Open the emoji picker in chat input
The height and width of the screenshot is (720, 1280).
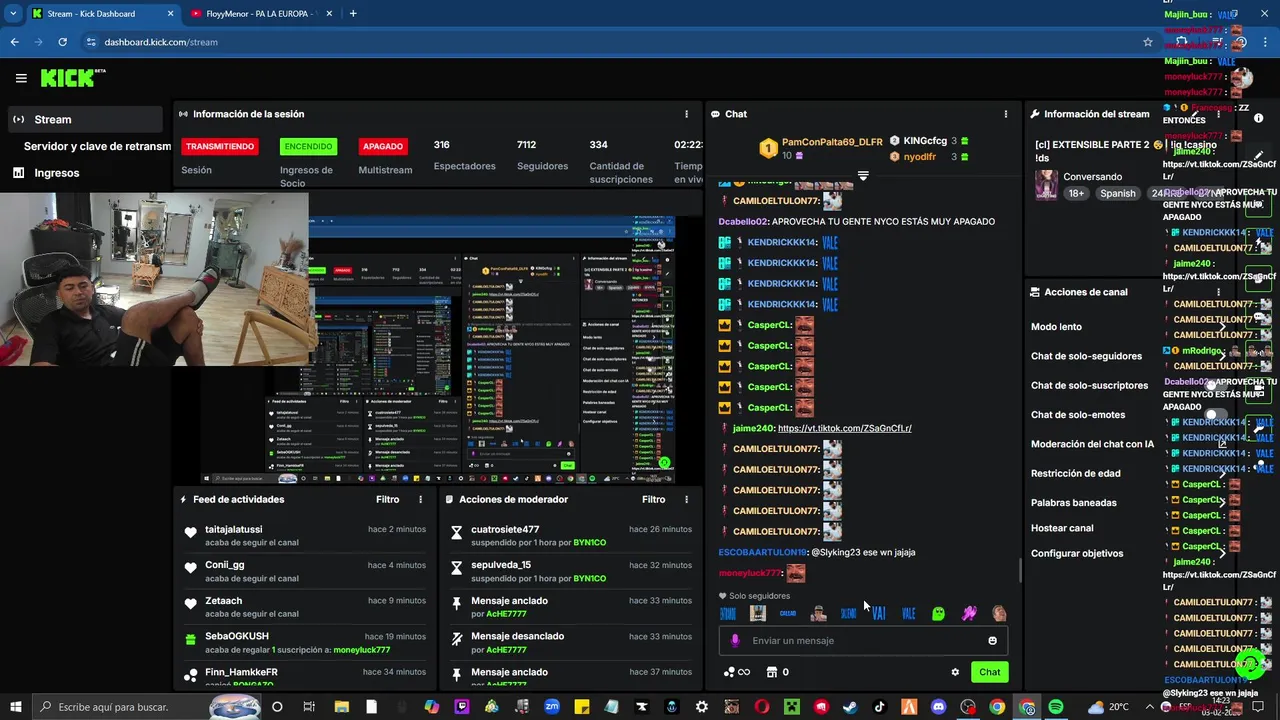click(x=992, y=641)
